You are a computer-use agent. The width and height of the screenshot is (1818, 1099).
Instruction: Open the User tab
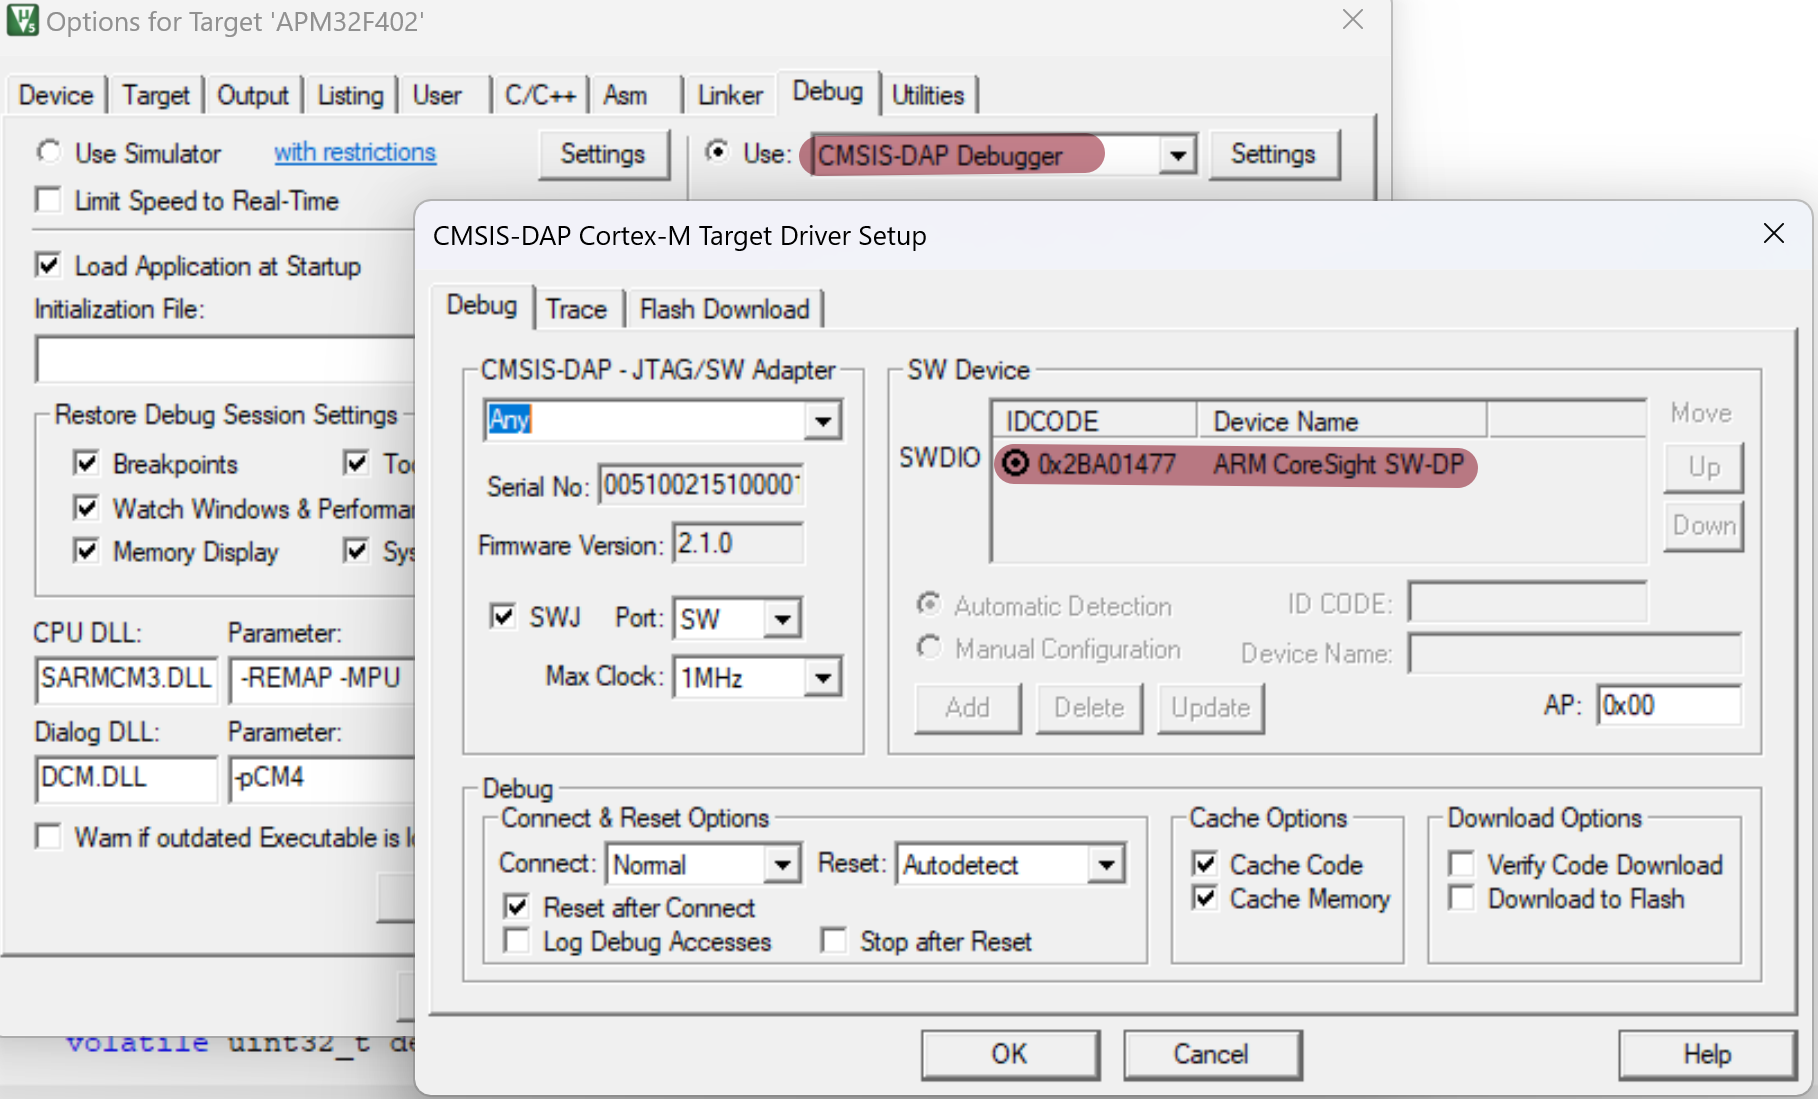437,95
